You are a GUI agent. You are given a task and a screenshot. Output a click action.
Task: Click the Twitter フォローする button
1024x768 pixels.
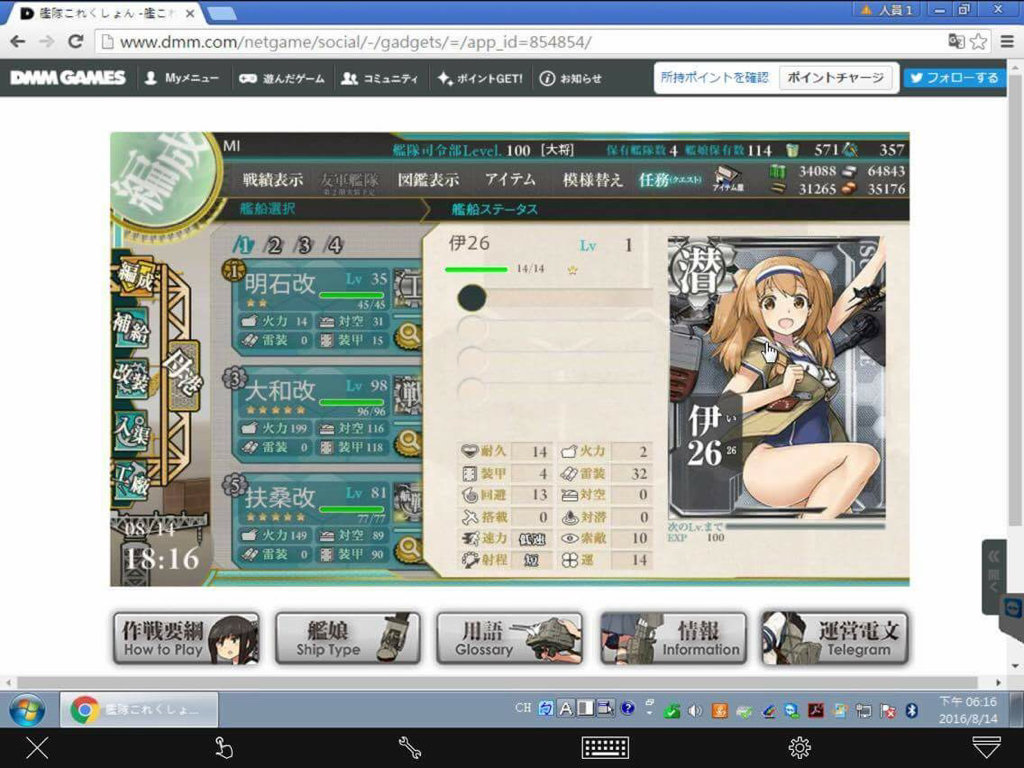coord(954,78)
